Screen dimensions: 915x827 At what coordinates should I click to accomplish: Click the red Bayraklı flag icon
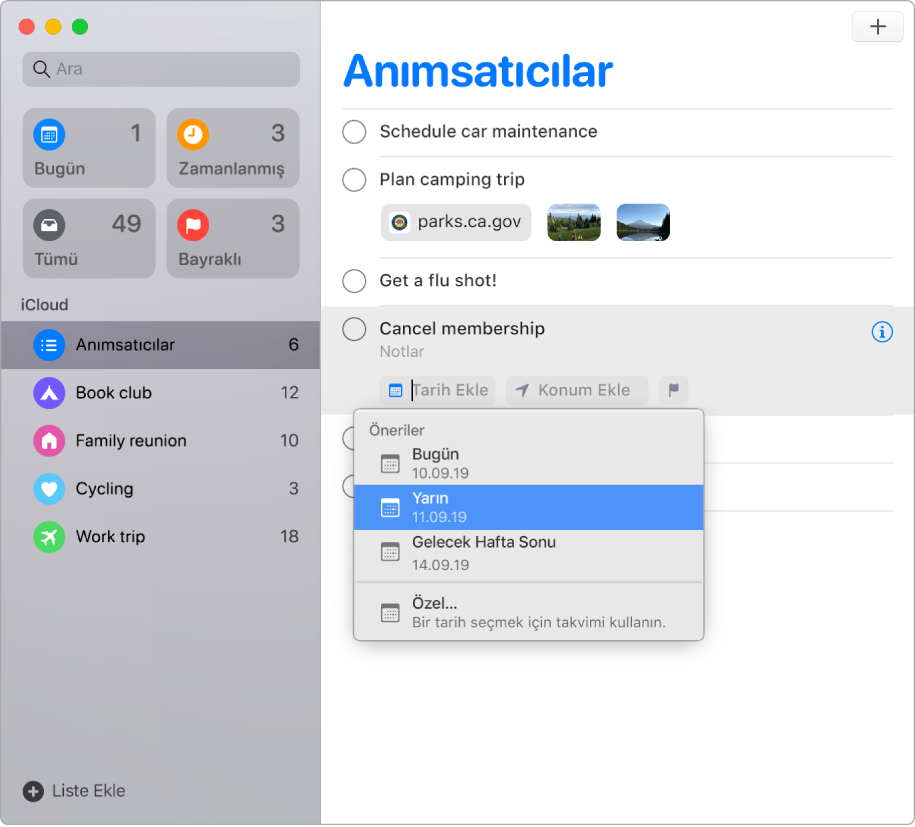pyautogui.click(x=193, y=225)
